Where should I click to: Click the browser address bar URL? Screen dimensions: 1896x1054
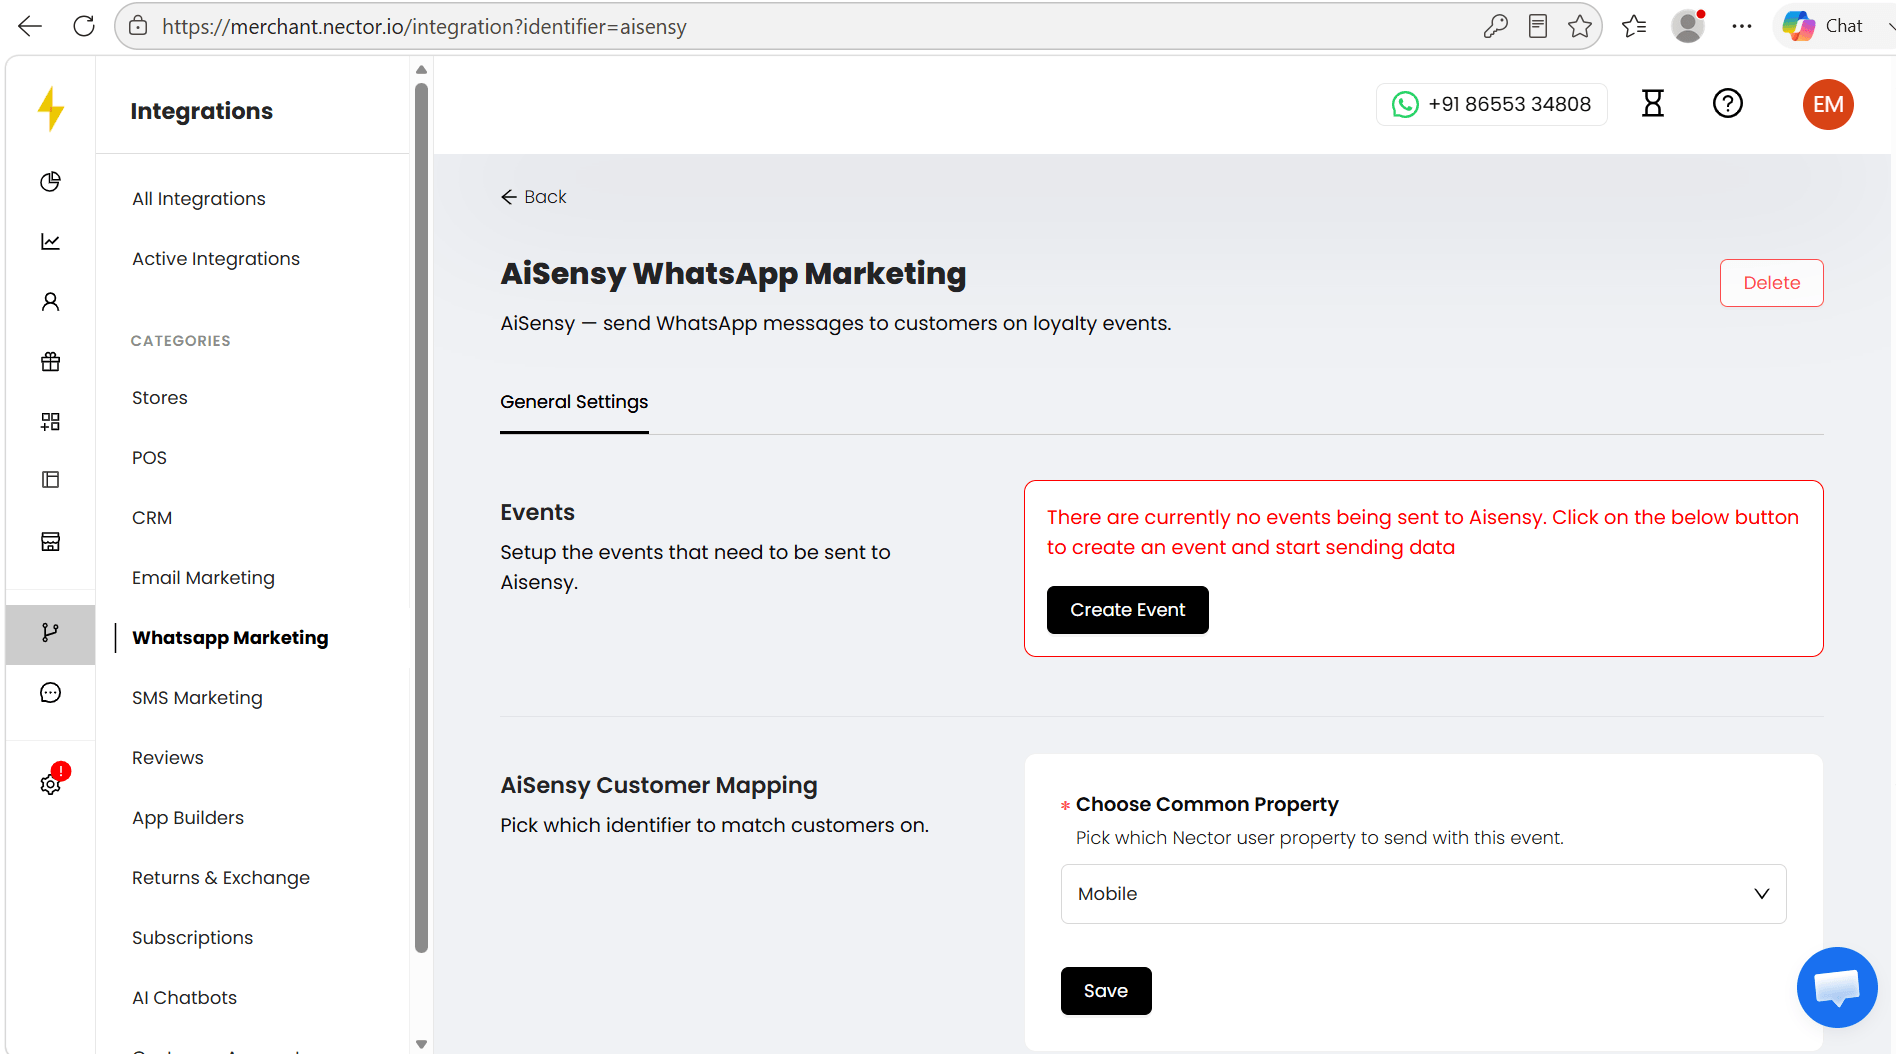(424, 27)
